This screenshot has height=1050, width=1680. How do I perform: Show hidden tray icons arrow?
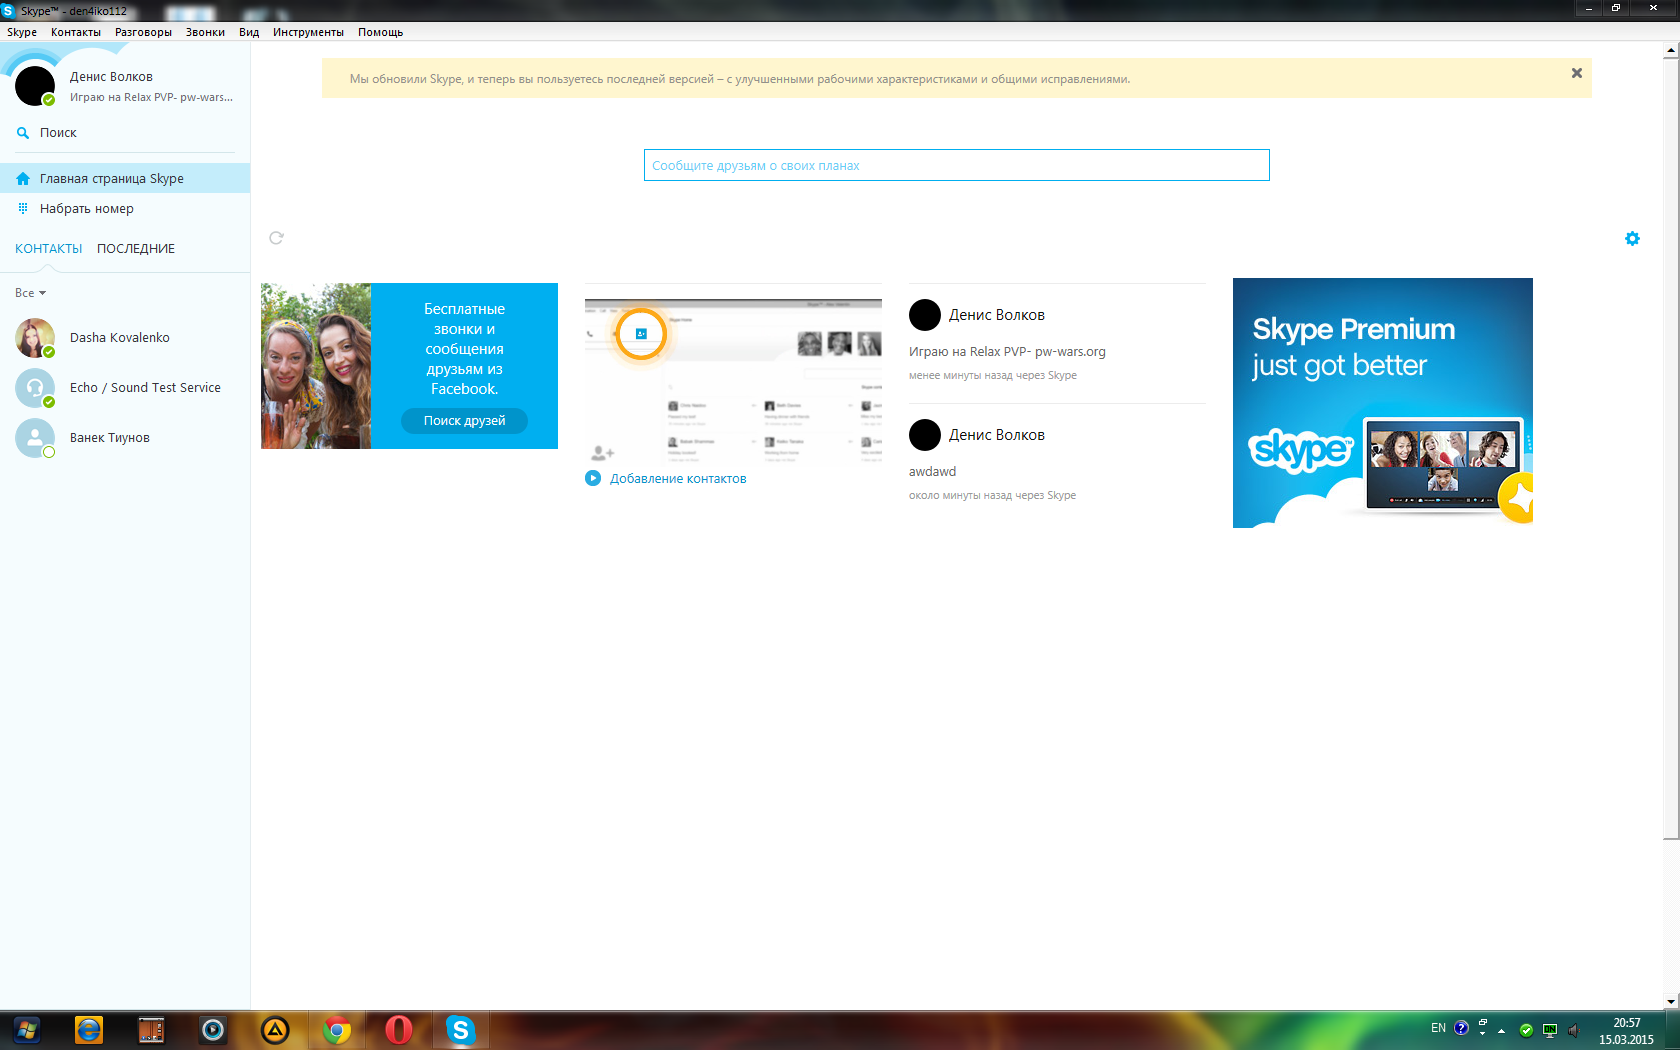pos(1501,1030)
